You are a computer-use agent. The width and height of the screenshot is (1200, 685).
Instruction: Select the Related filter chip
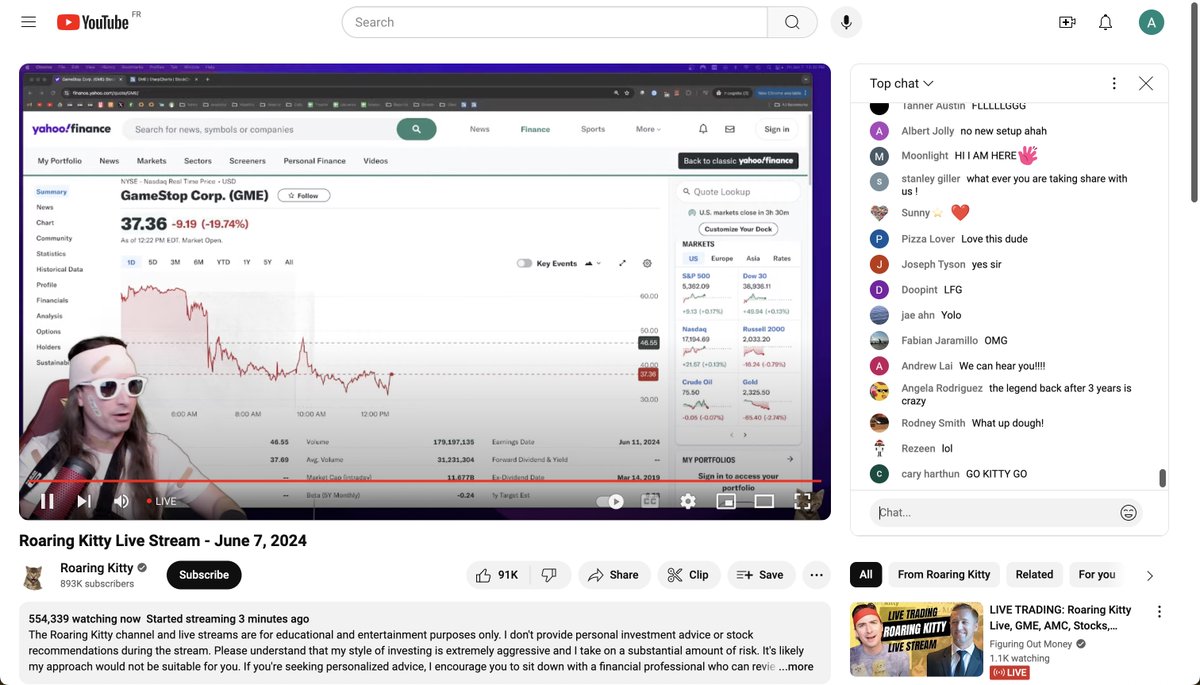point(1034,575)
